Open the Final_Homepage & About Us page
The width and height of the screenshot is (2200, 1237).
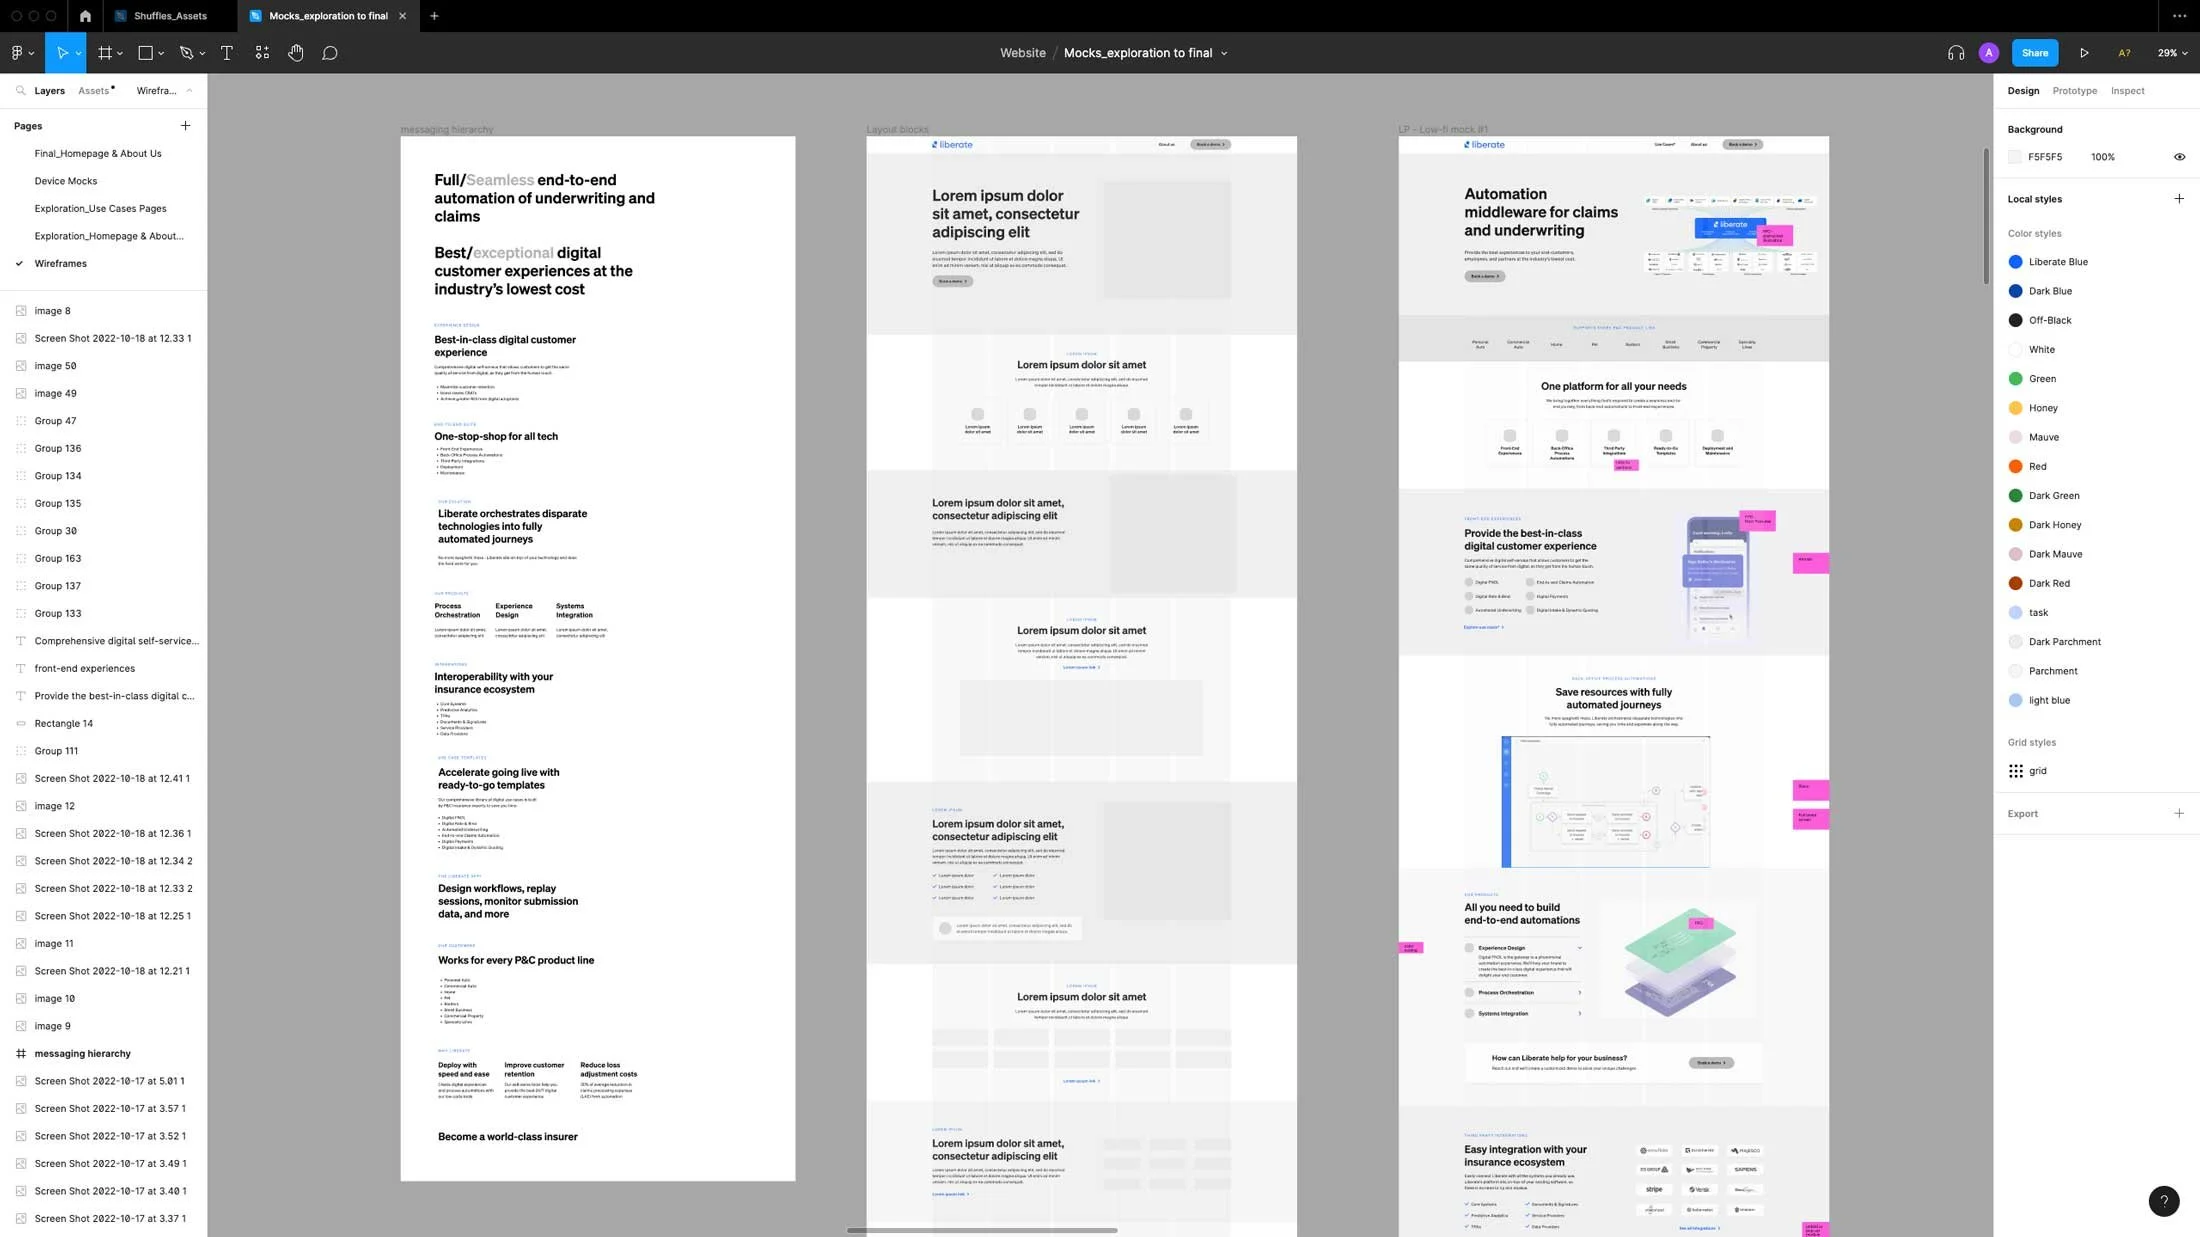pos(98,154)
